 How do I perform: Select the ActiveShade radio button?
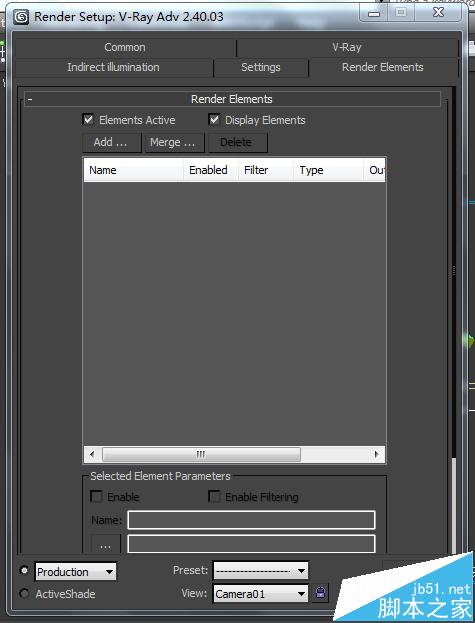(24, 594)
